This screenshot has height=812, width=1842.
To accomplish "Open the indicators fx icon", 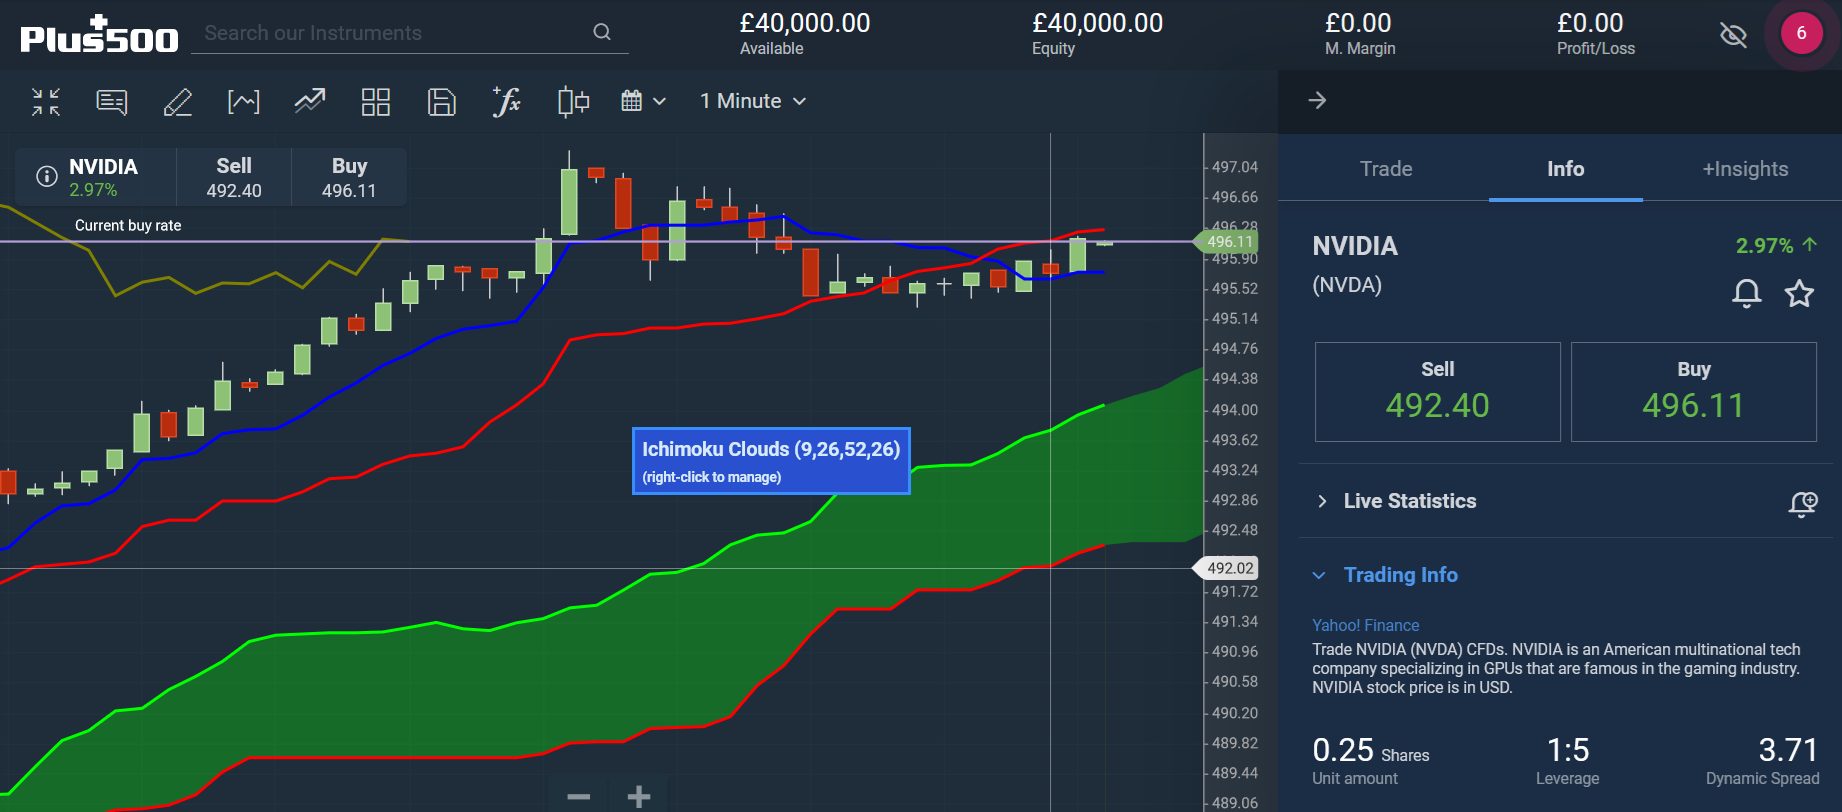I will pyautogui.click(x=507, y=101).
